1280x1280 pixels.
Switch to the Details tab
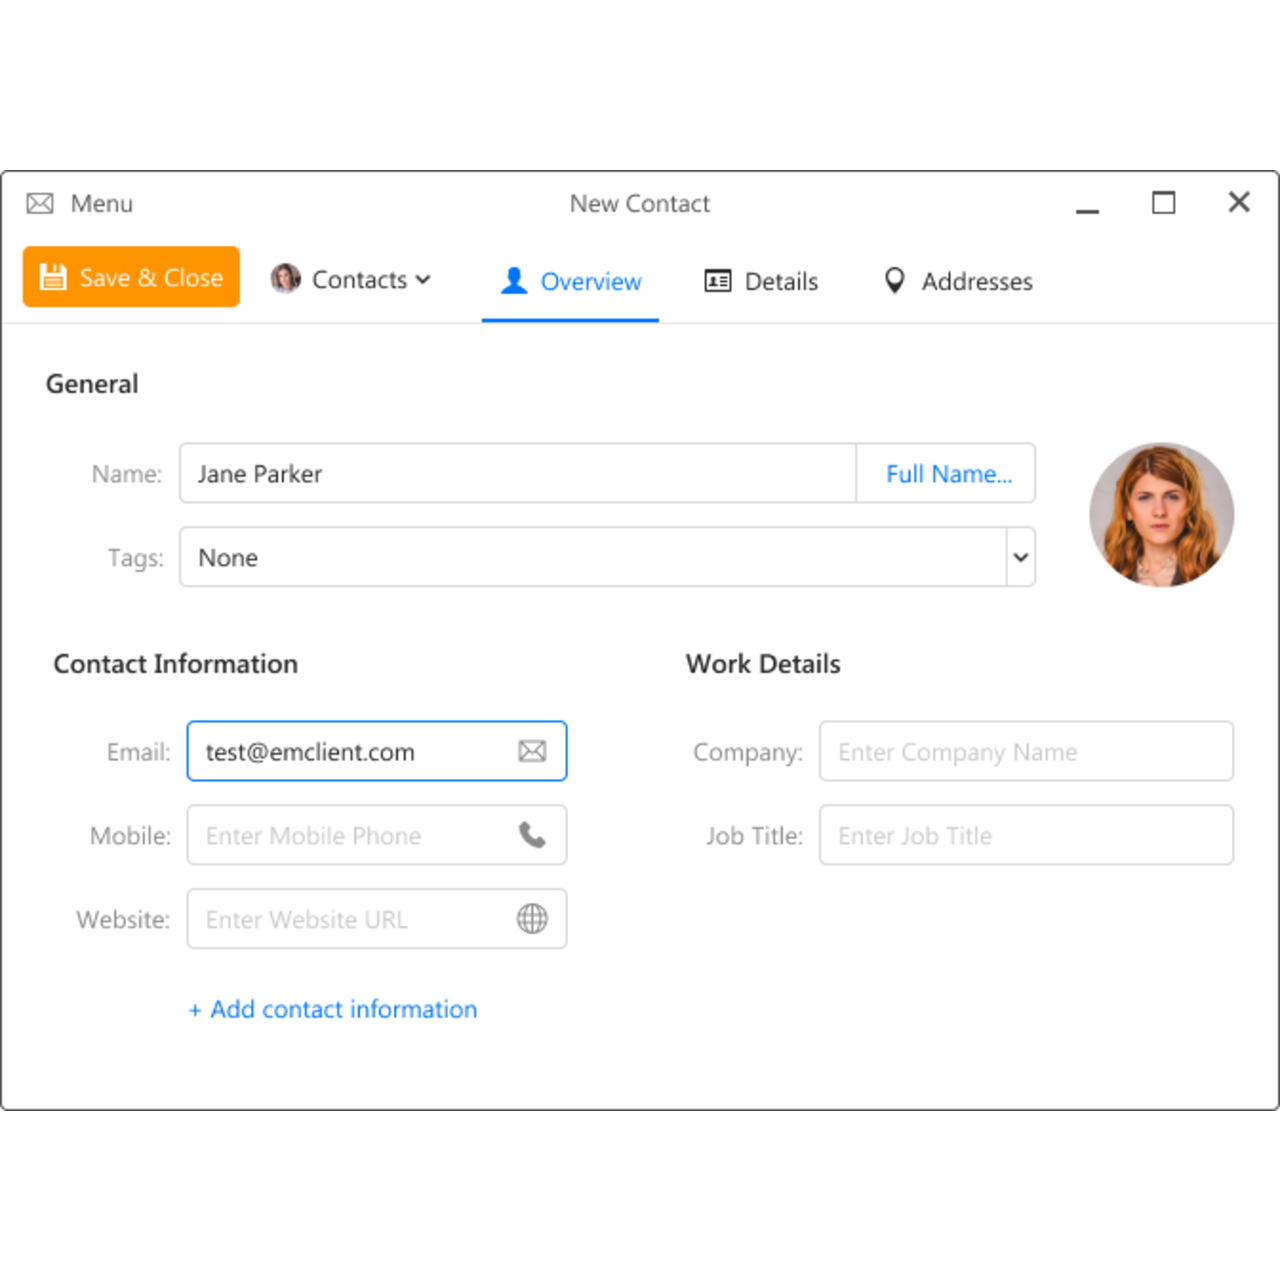point(780,281)
